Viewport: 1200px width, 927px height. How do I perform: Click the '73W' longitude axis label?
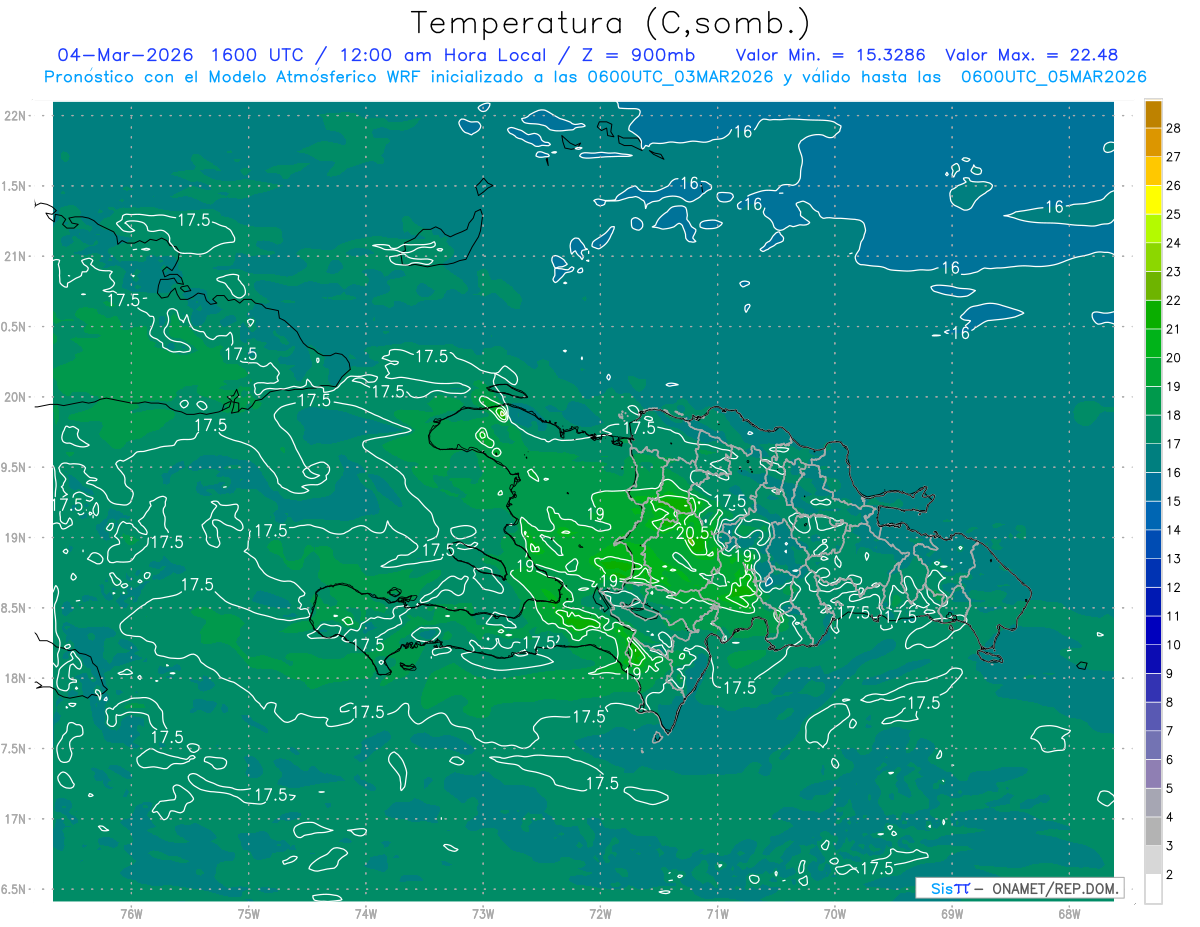(x=483, y=913)
